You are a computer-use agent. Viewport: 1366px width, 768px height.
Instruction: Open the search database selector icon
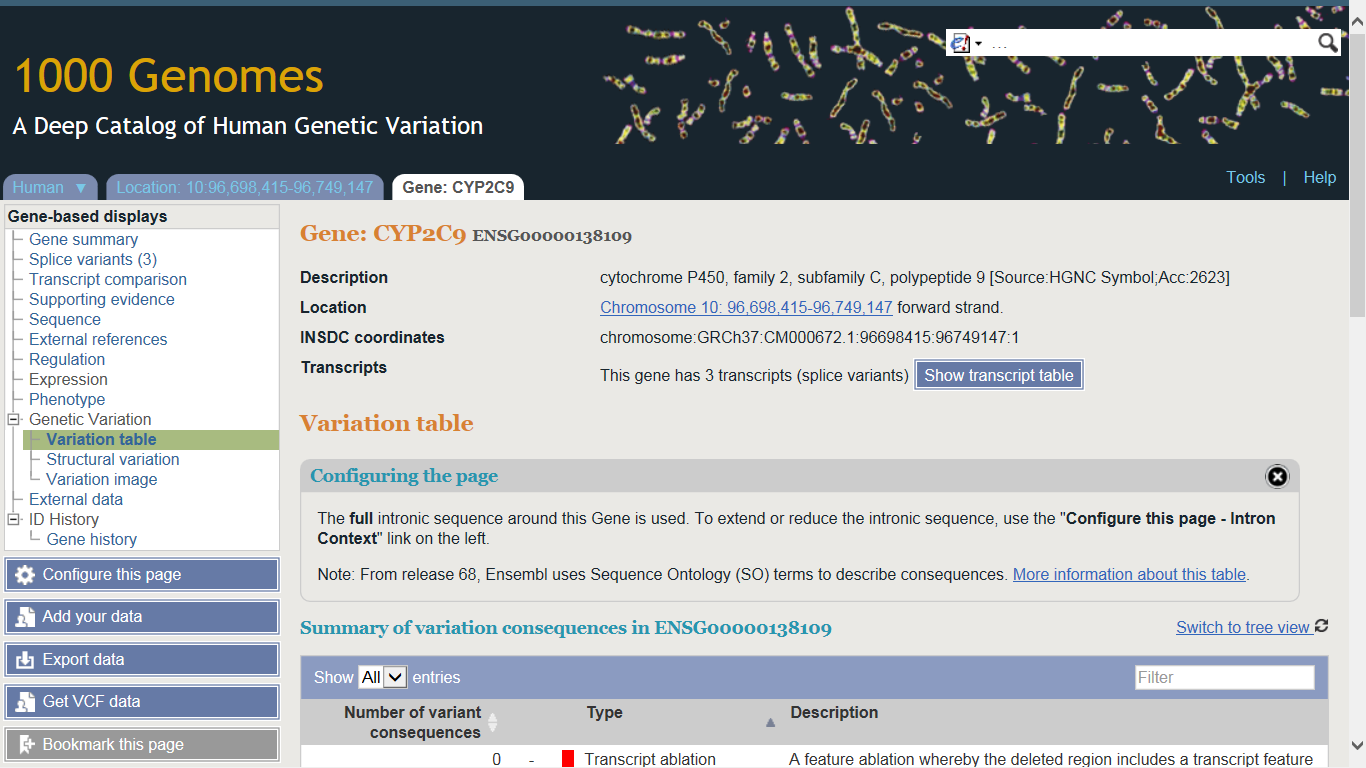click(x=966, y=43)
